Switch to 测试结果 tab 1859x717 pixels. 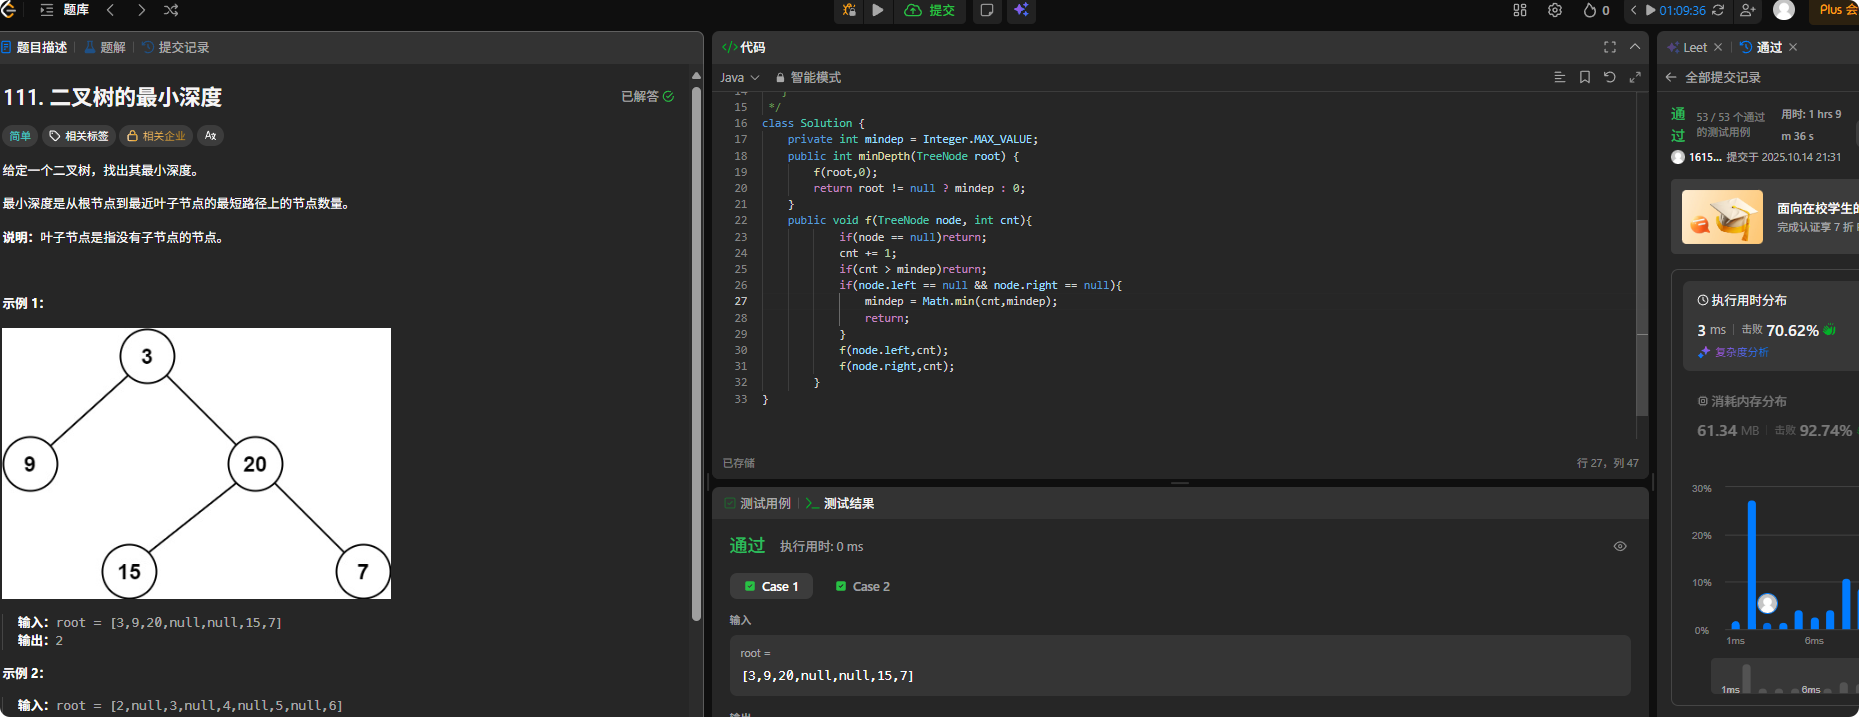point(840,503)
